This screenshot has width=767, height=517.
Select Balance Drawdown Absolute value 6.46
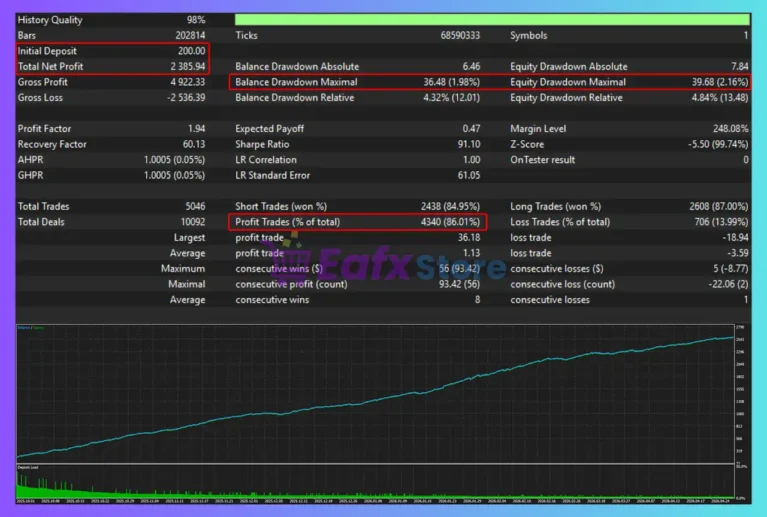[471, 67]
